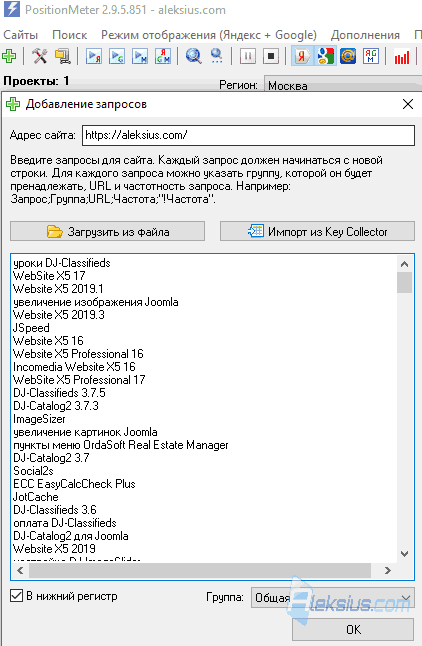Start the Yandex position check icon
422x646 pixels.
pos(94,56)
